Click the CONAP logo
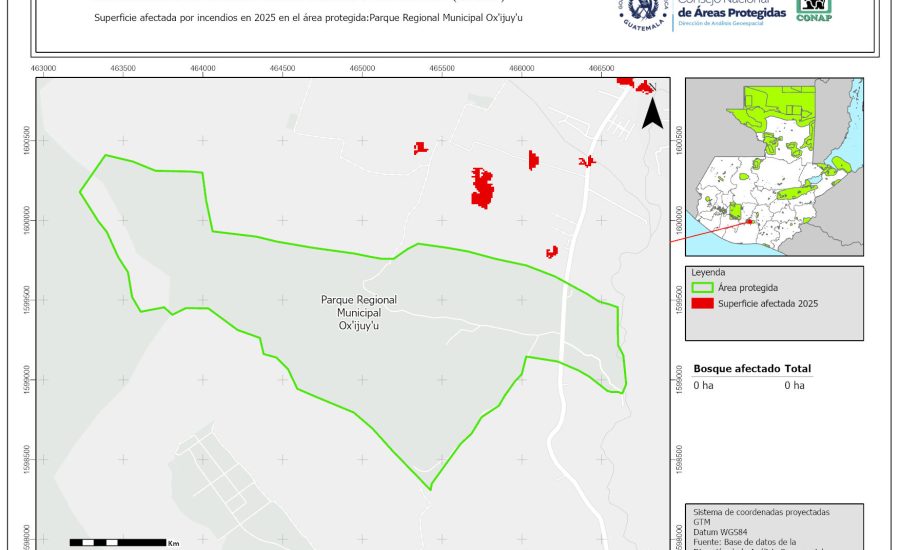The width and height of the screenshot is (900, 550). pyautogui.click(x=813, y=9)
